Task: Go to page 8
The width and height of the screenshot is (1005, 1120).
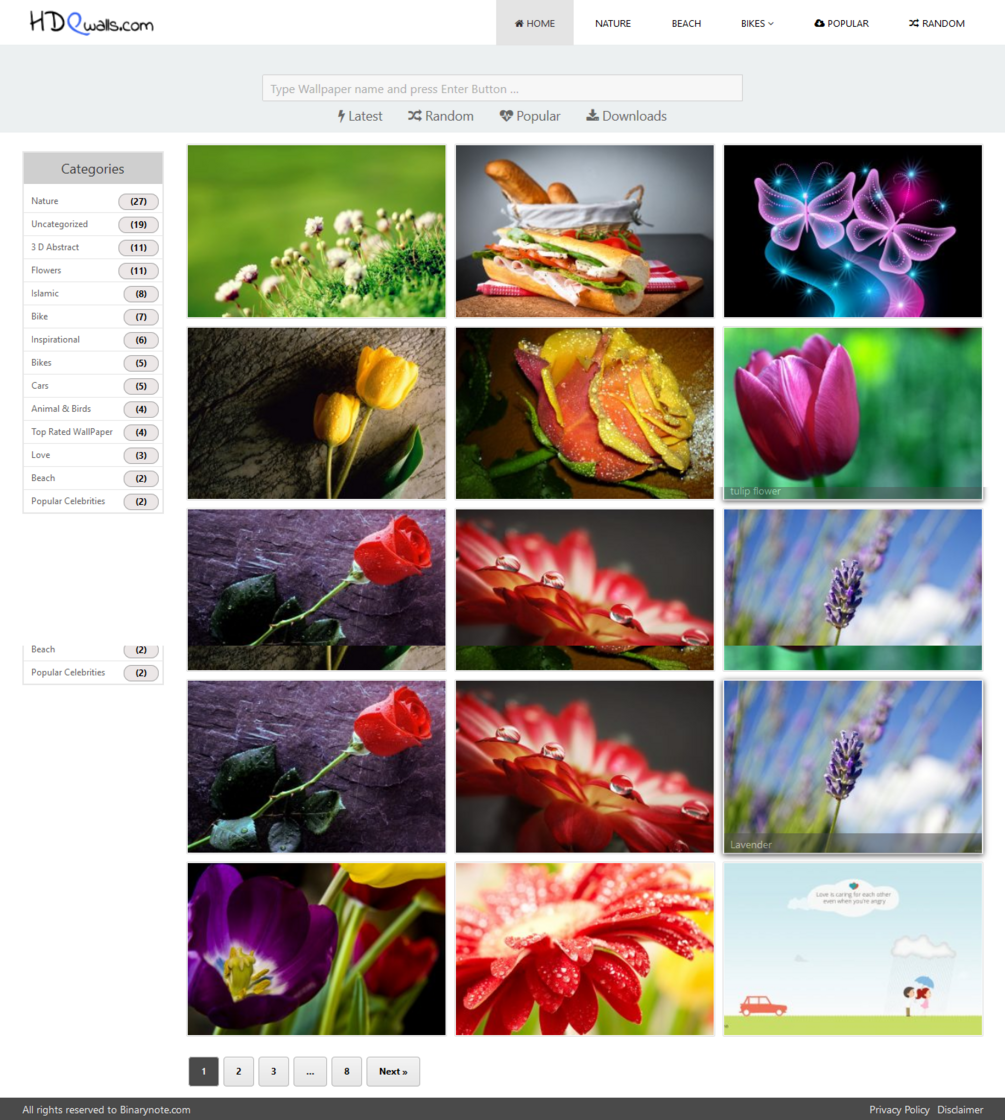Action: [x=346, y=1071]
